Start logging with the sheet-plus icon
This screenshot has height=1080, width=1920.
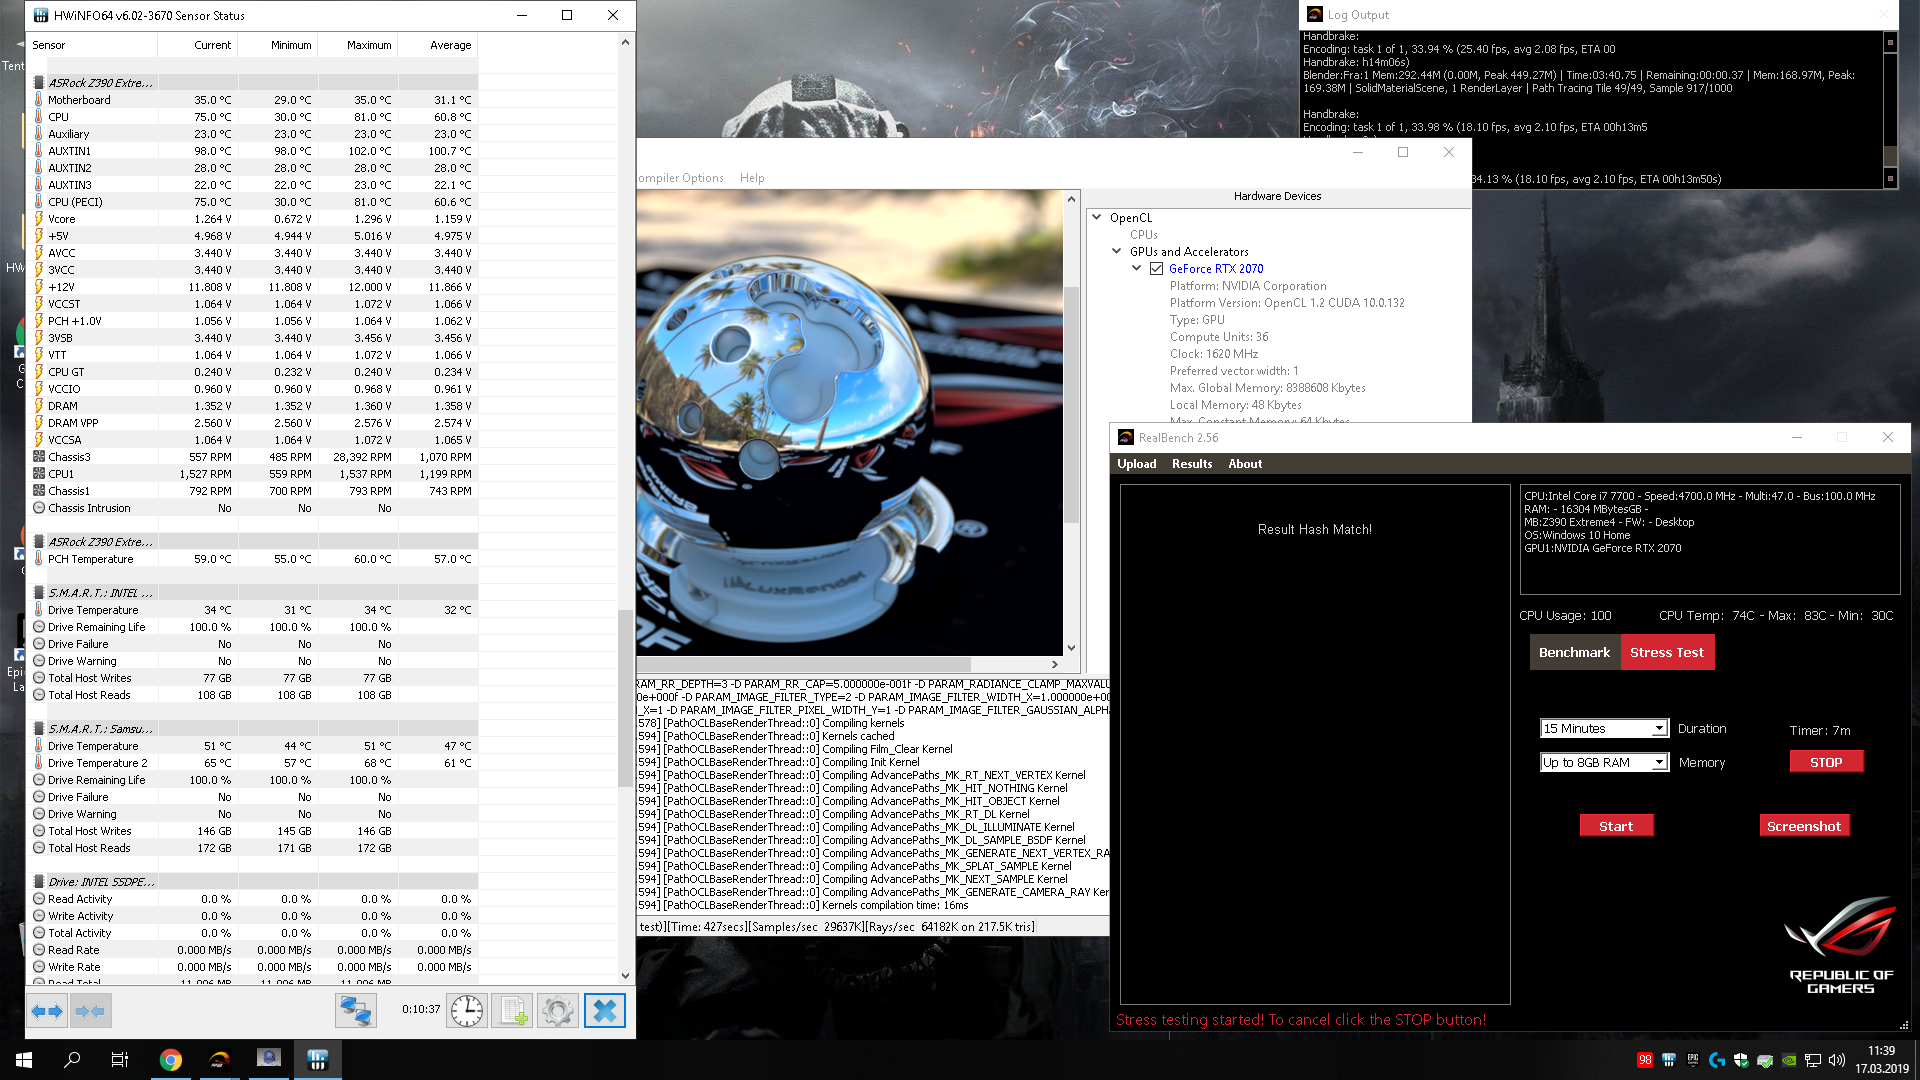point(513,1011)
